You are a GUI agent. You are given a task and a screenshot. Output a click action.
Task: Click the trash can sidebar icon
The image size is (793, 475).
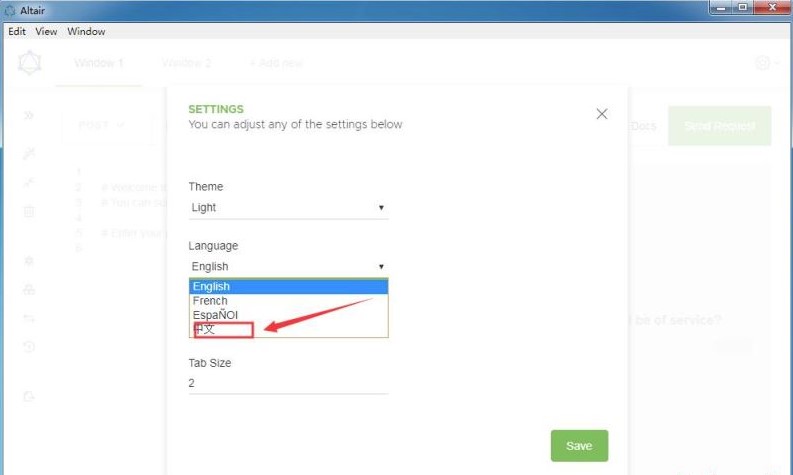[x=29, y=211]
